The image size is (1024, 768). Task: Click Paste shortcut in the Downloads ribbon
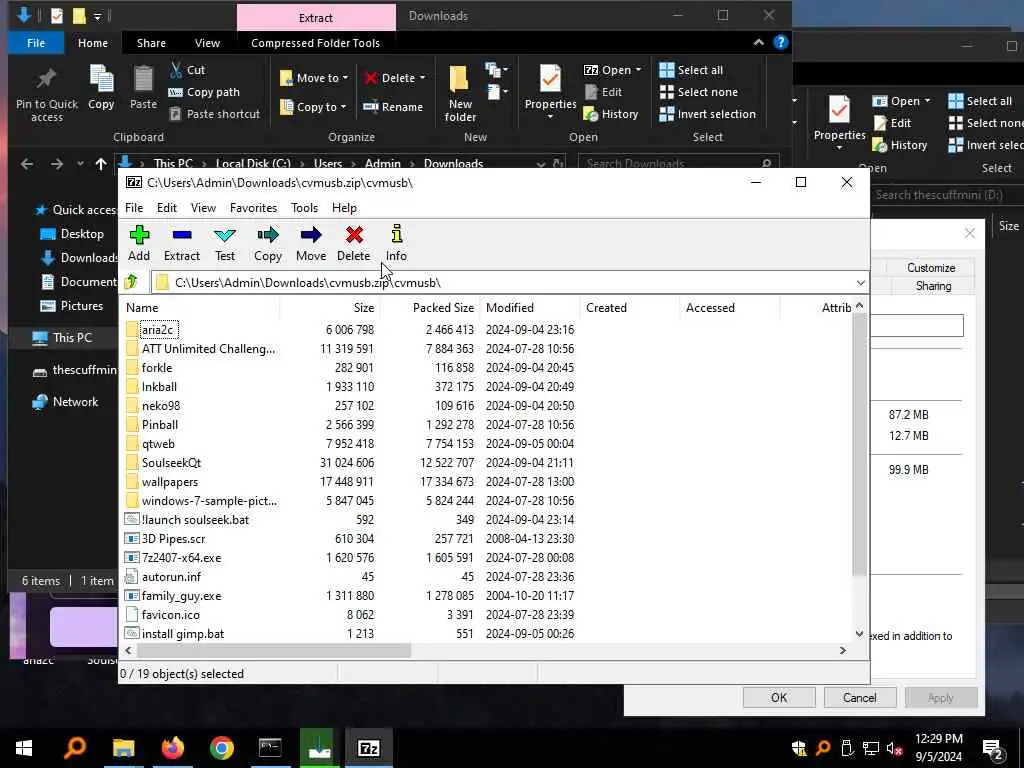point(215,114)
